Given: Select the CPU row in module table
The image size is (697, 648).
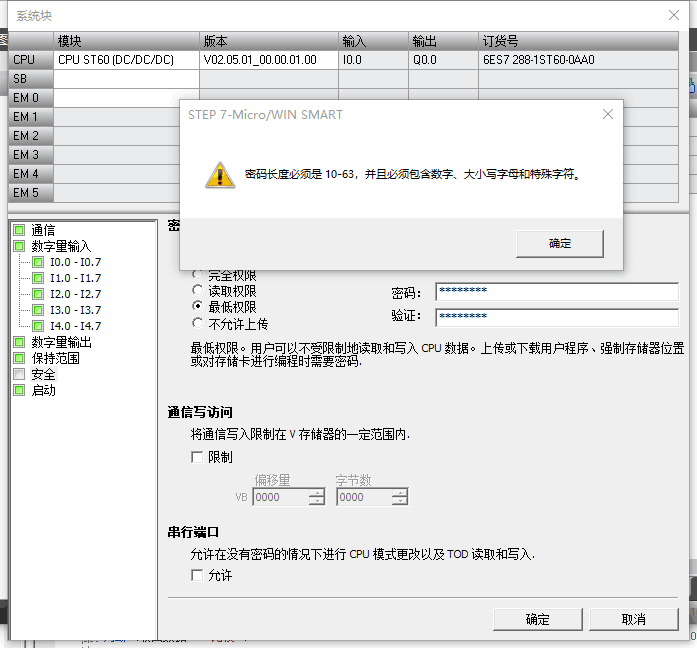Looking at the screenshot, I should coord(24,60).
